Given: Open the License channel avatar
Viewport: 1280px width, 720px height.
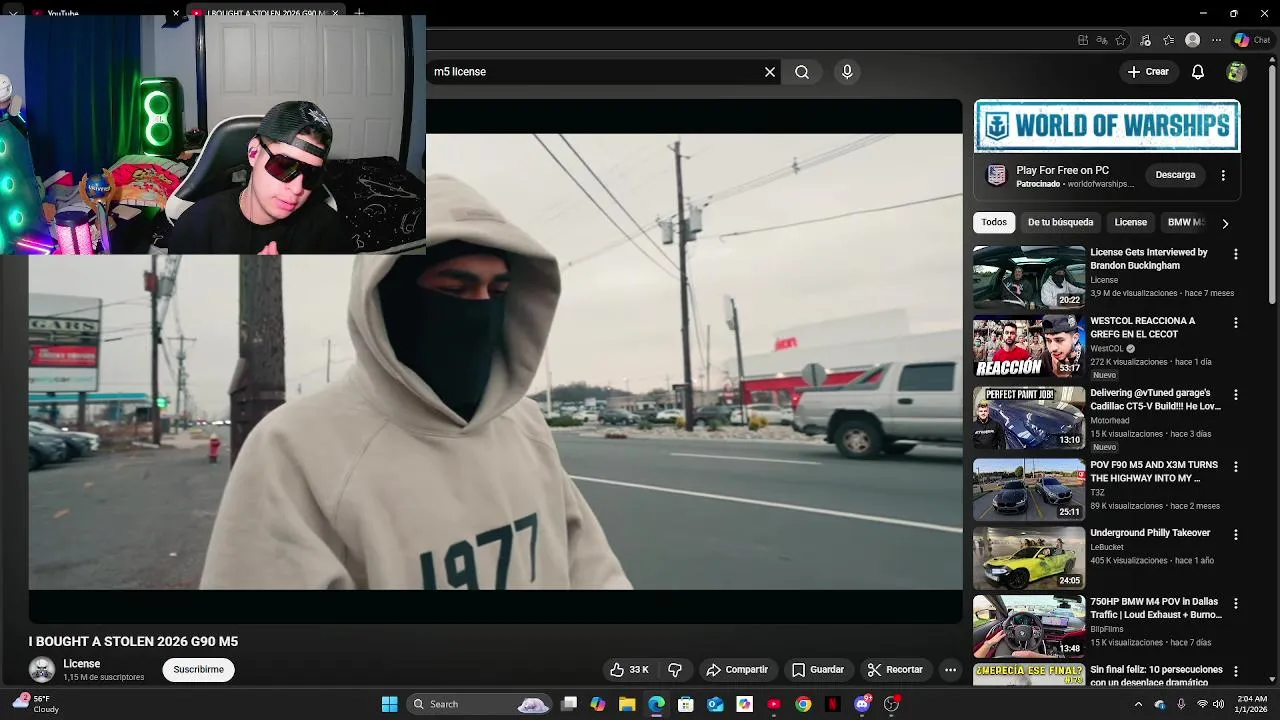Looking at the screenshot, I should tap(42, 670).
